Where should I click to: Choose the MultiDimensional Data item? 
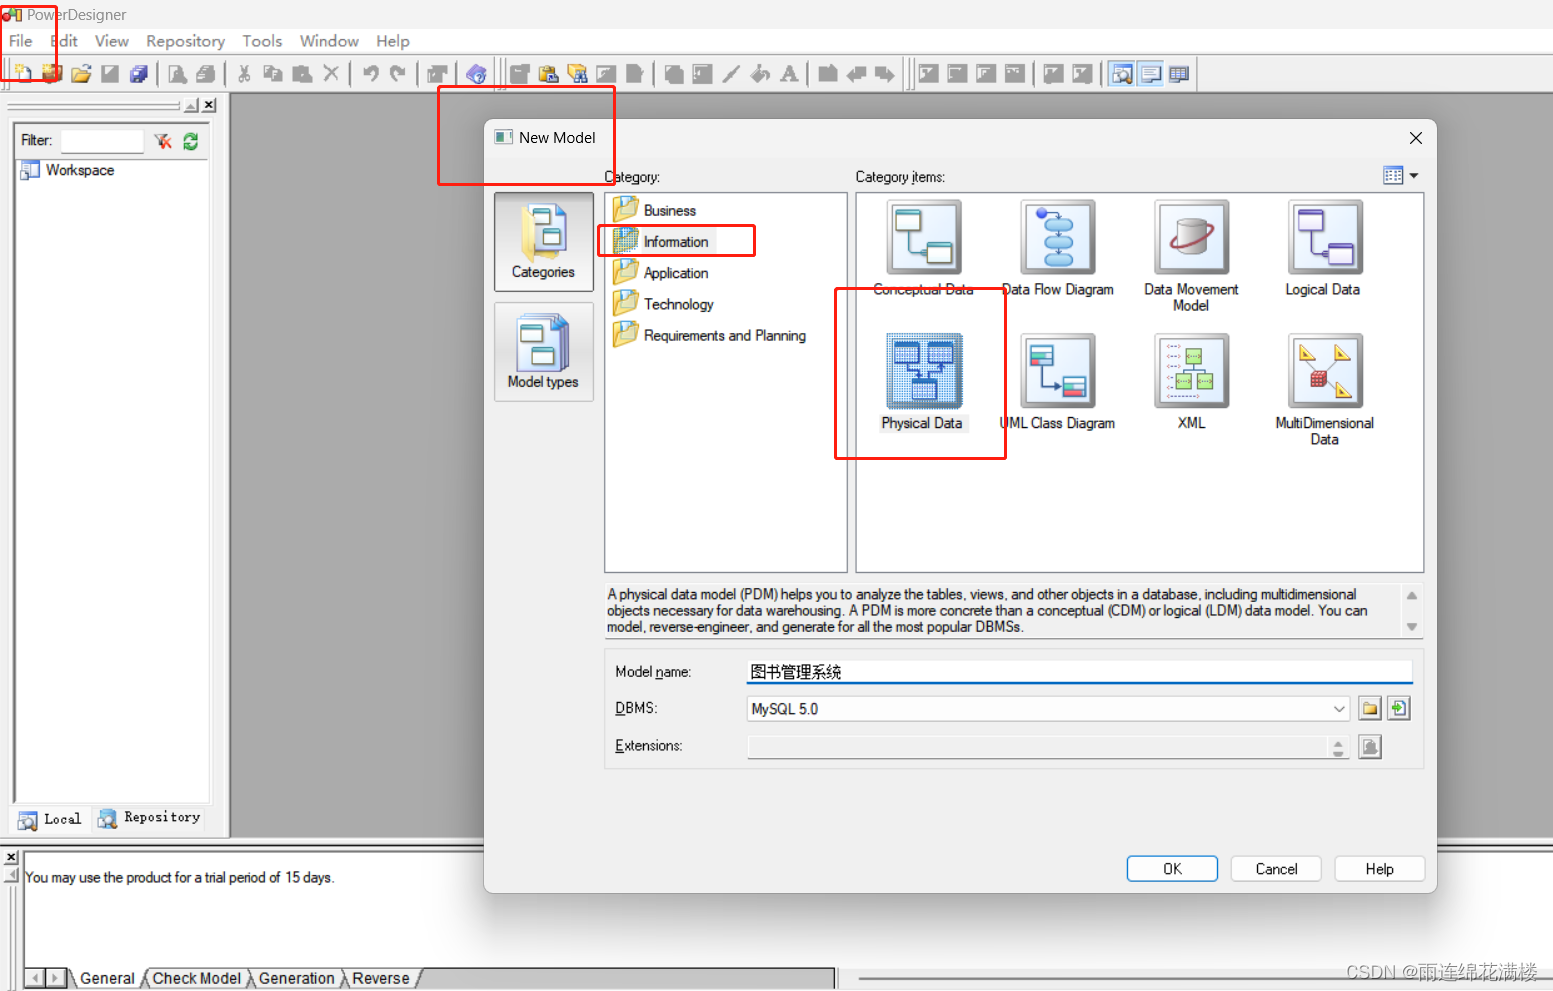1324,390
